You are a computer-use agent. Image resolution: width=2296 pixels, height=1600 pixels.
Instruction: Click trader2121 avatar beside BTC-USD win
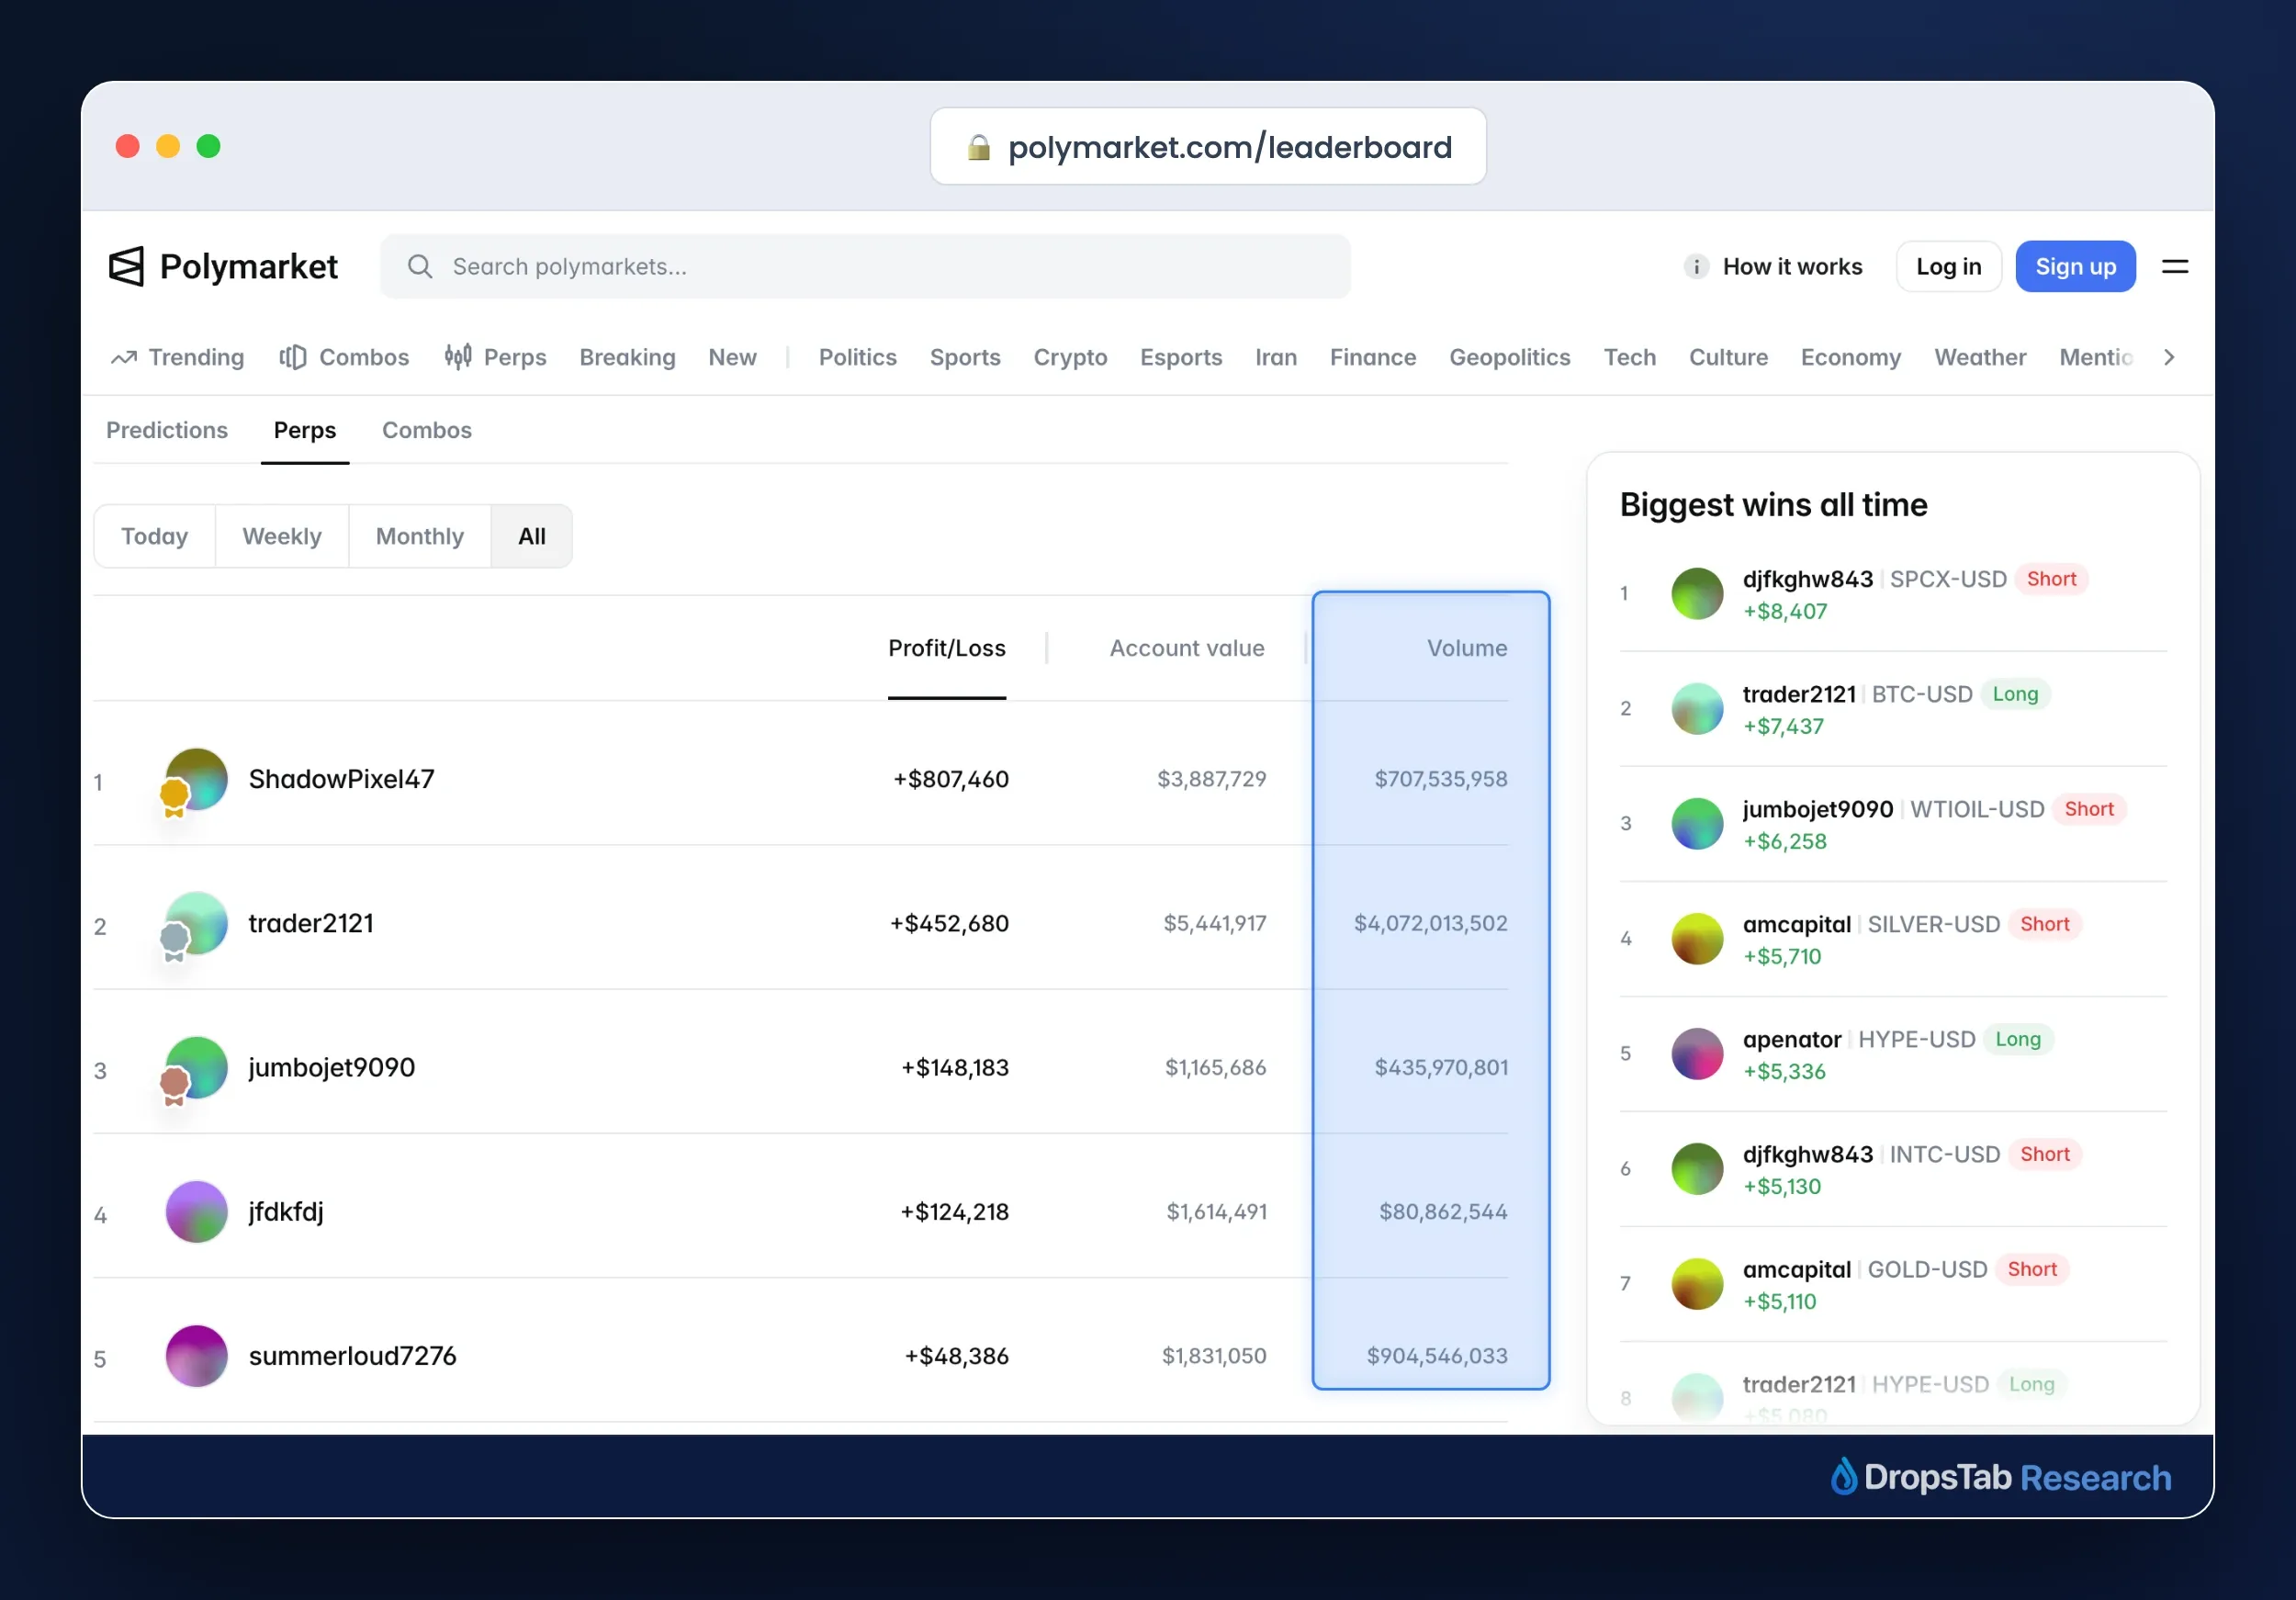click(x=1697, y=709)
